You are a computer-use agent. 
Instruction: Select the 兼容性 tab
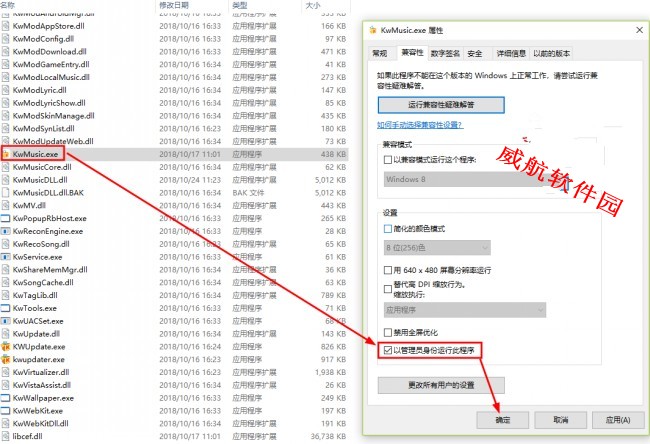[x=412, y=52]
